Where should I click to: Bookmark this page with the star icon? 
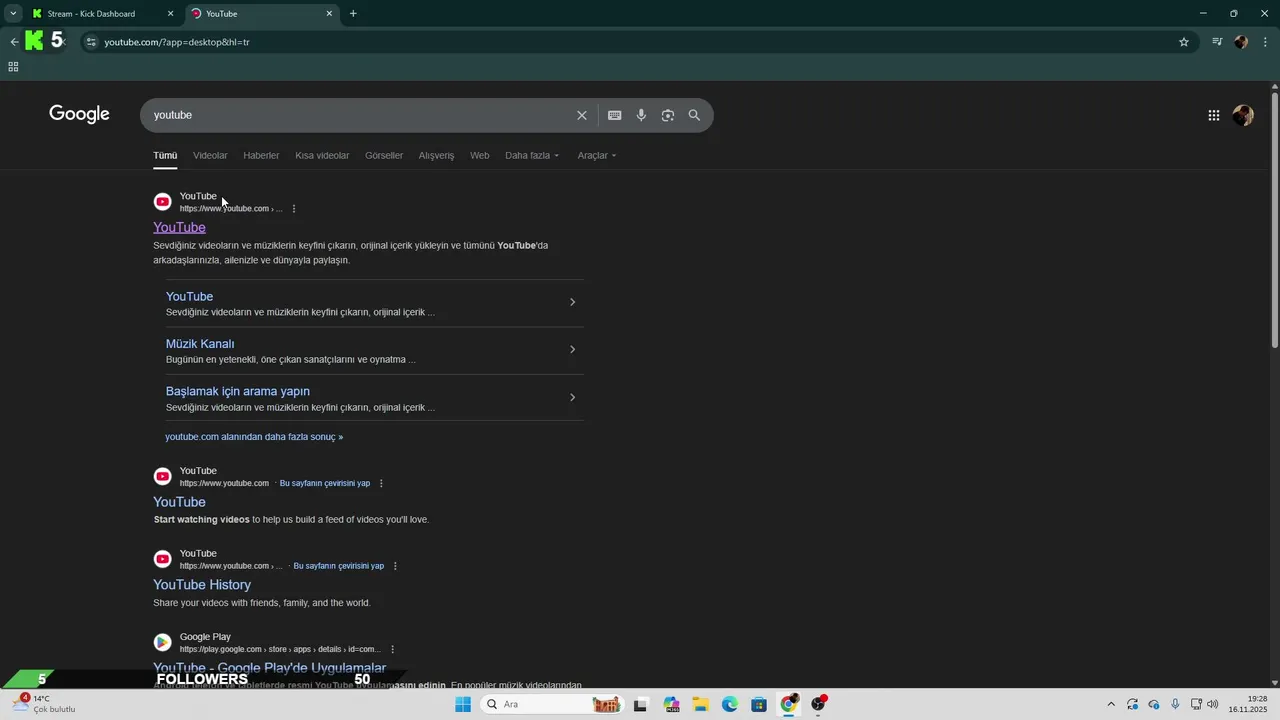(1184, 42)
